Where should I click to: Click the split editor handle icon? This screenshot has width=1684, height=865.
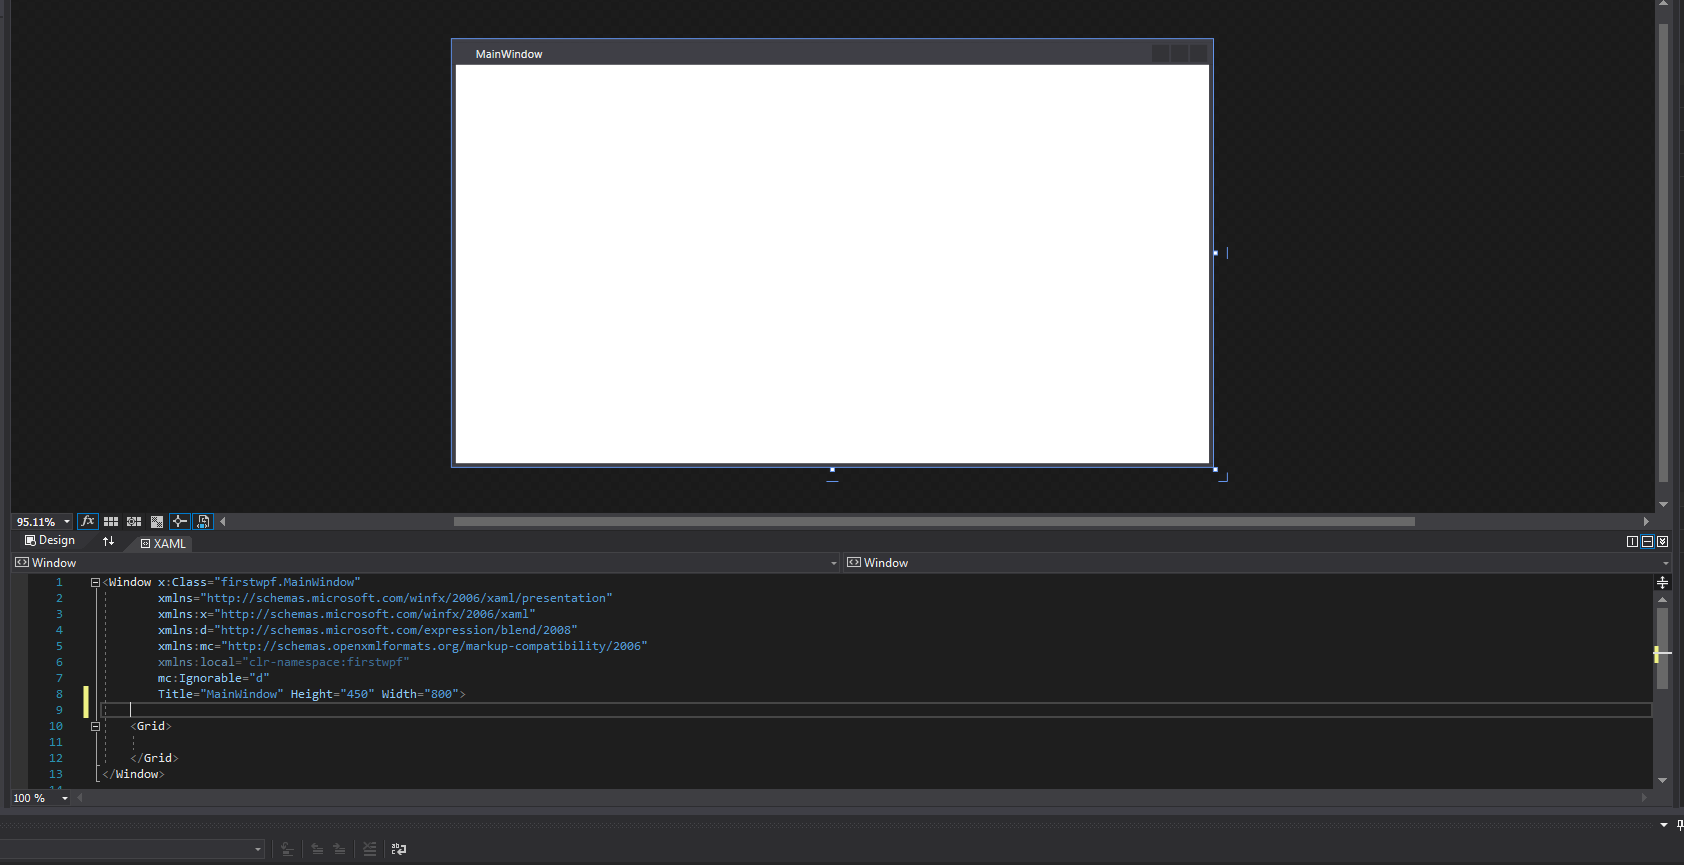pos(1662,582)
